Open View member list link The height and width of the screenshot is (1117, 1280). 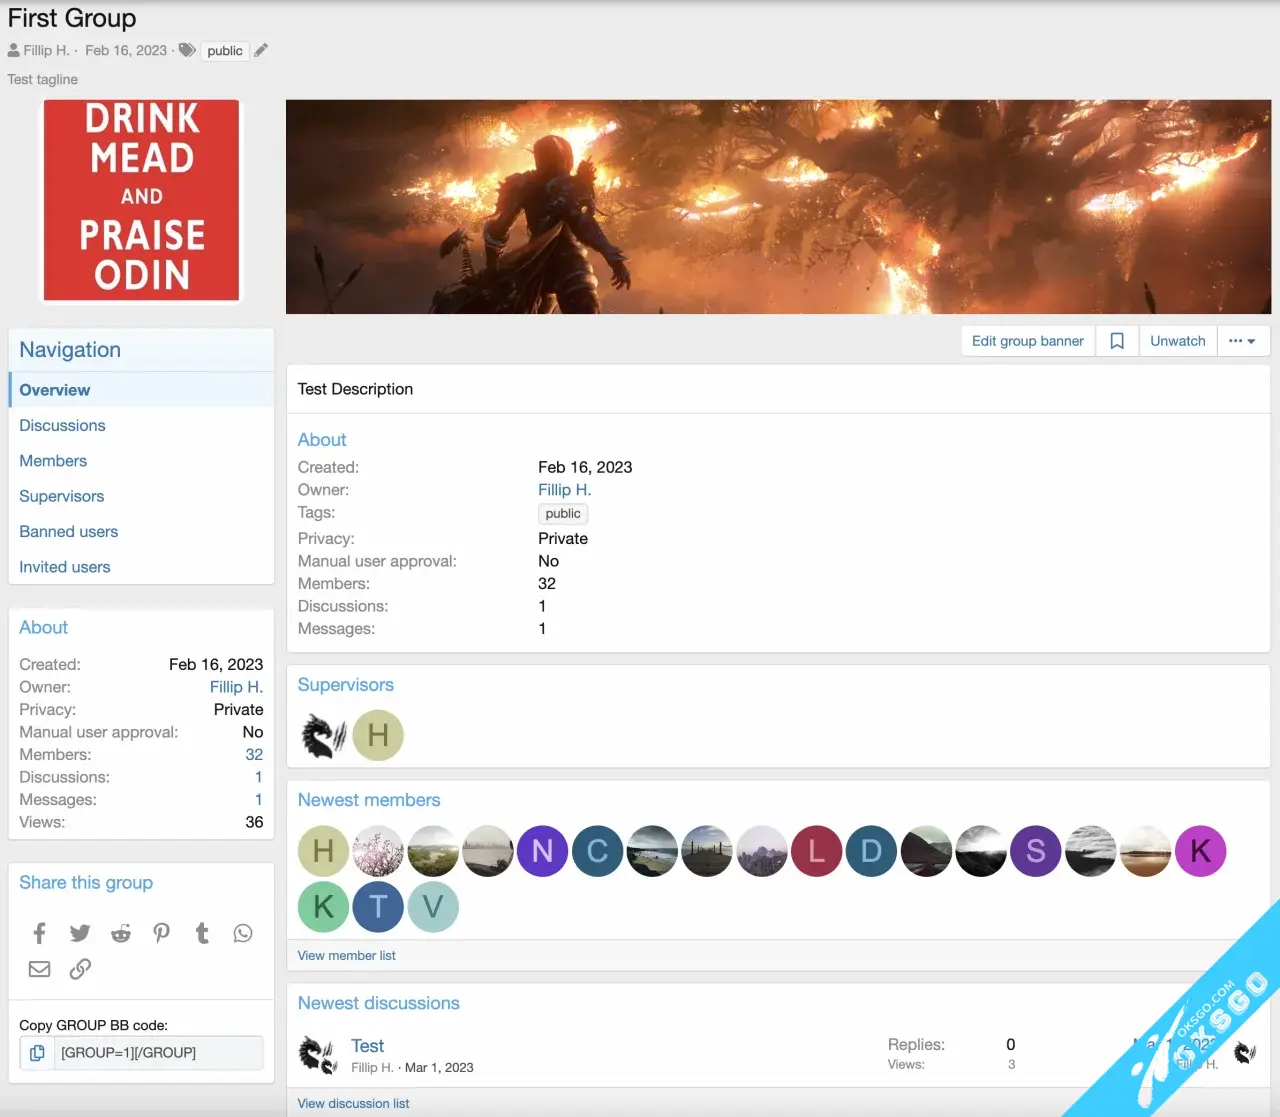point(346,956)
